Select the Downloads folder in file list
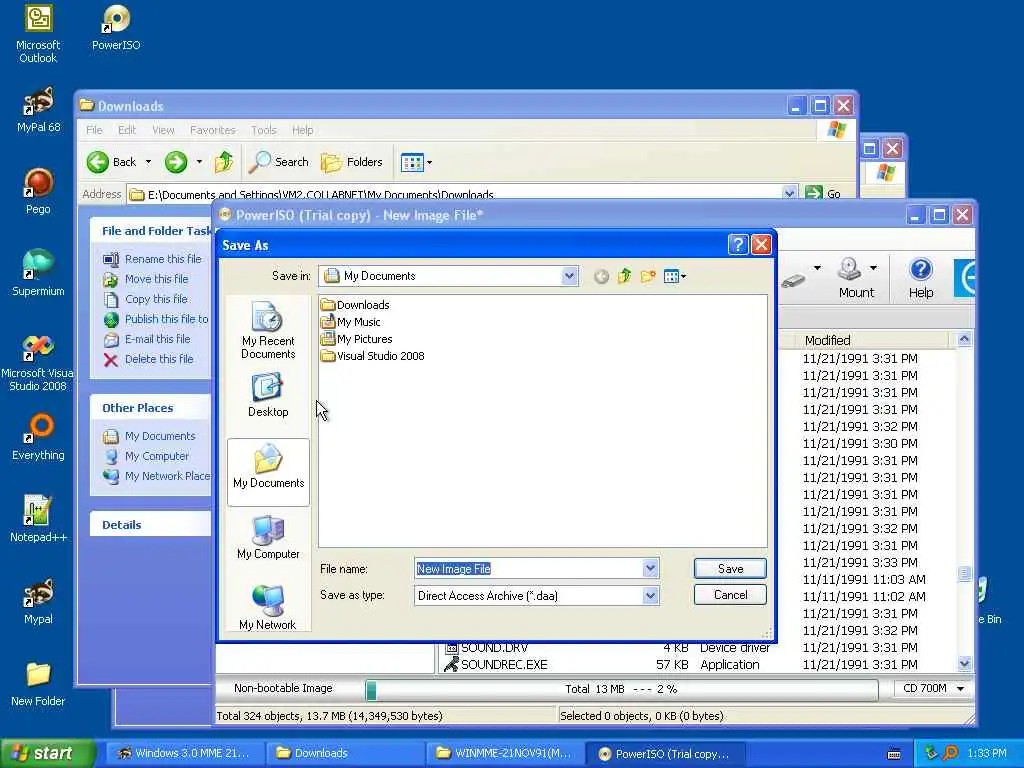1024x768 pixels. [355, 305]
